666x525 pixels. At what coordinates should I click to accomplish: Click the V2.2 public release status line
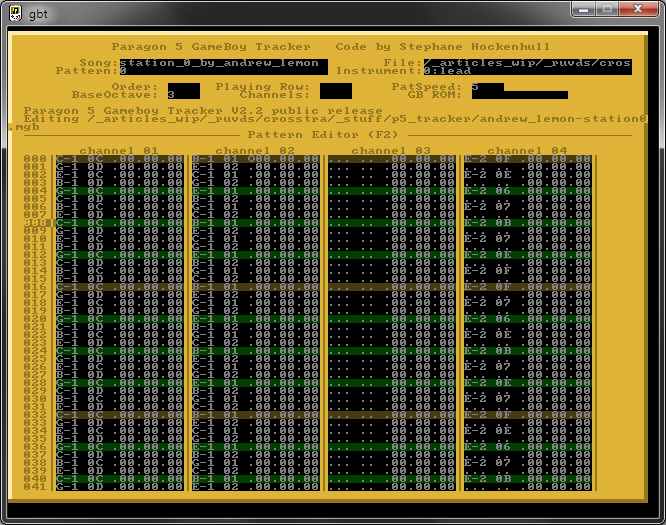coord(203,111)
